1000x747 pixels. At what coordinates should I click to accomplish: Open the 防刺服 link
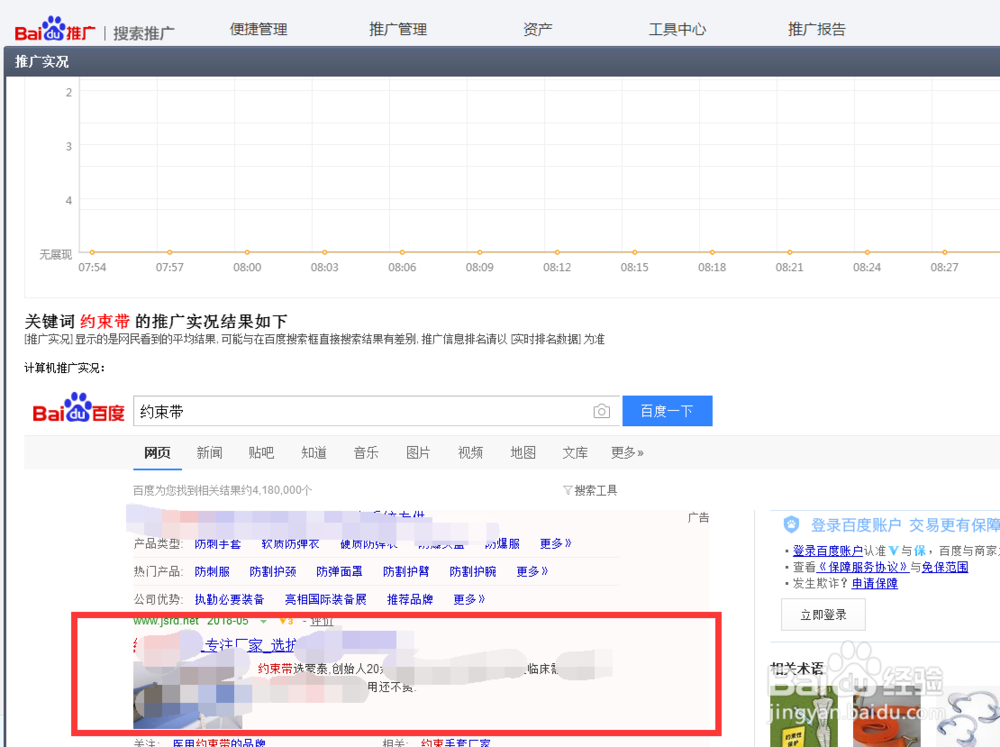212,572
